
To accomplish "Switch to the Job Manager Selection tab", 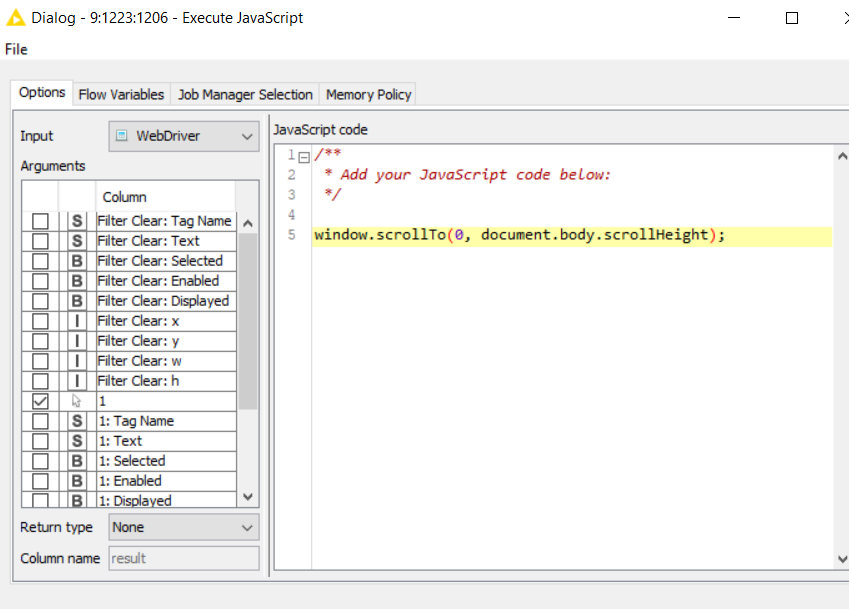I will [x=245, y=94].
